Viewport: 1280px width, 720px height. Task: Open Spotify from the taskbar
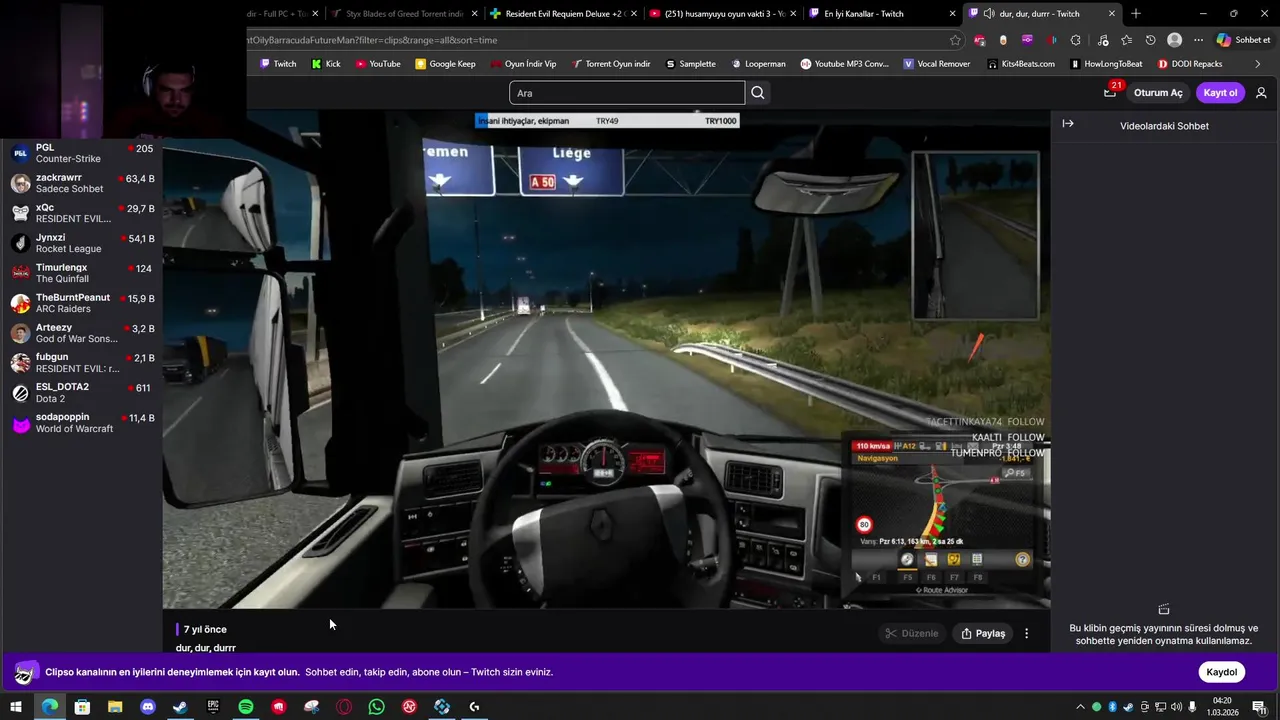(x=246, y=707)
